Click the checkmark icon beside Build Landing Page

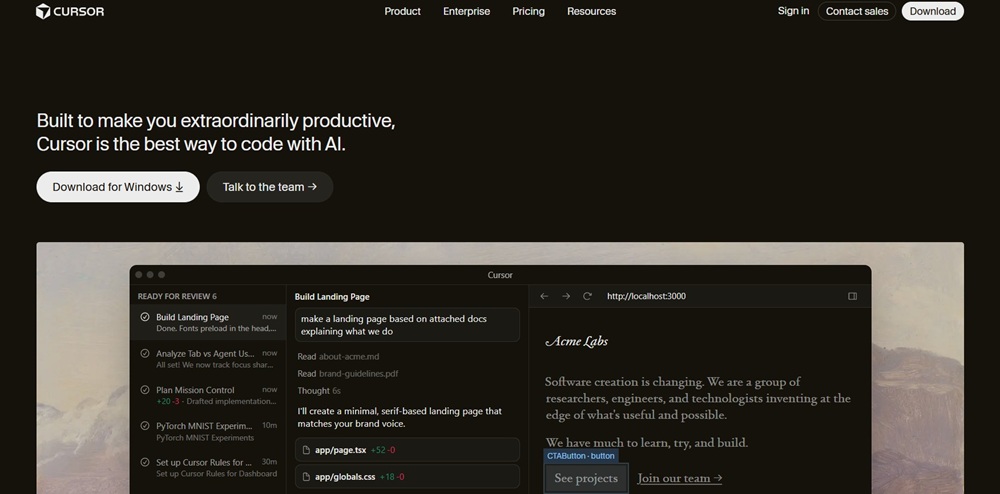tap(145, 317)
